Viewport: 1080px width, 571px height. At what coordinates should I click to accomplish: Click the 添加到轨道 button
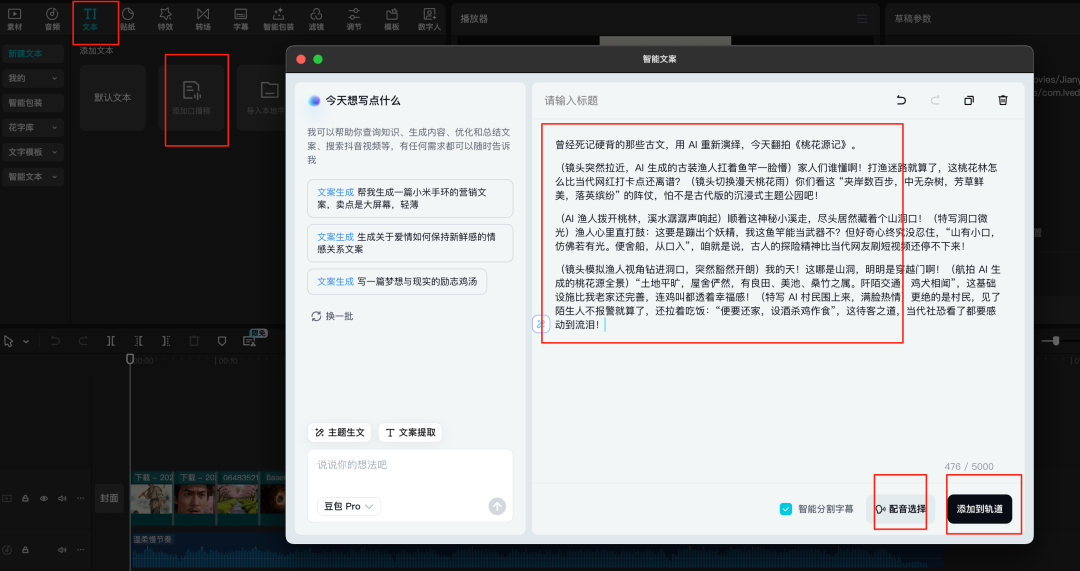coord(979,509)
